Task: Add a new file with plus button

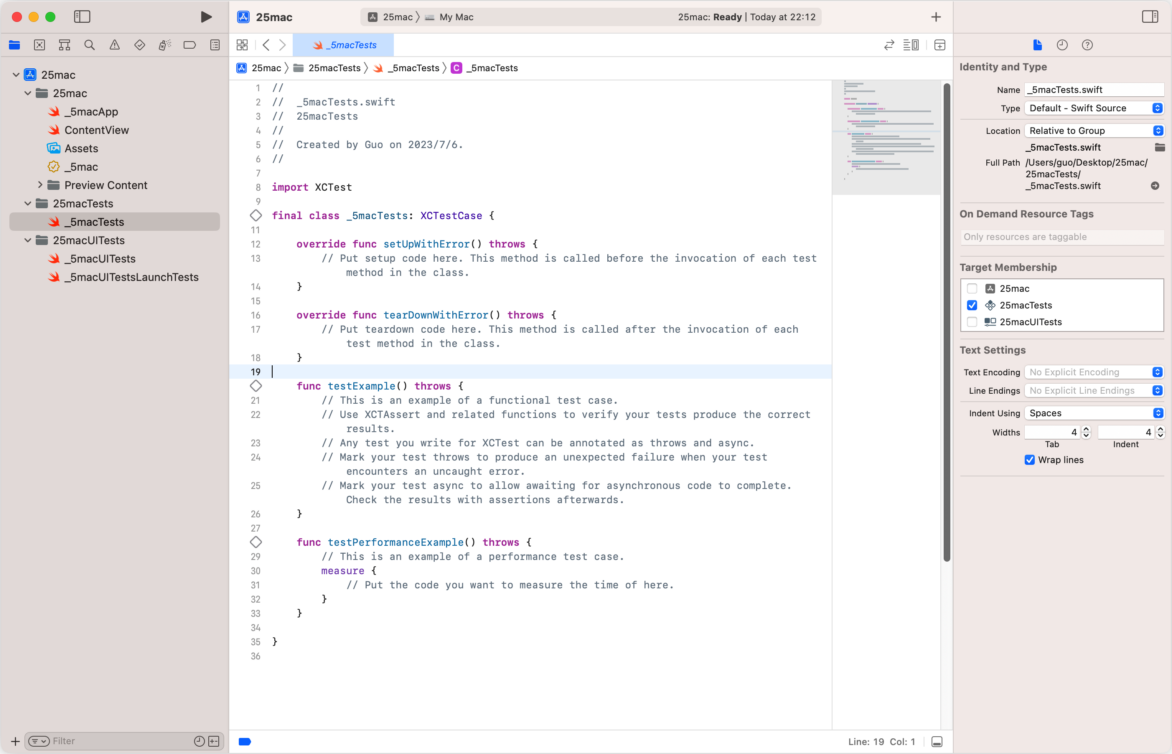Action: pyautogui.click(x=15, y=741)
